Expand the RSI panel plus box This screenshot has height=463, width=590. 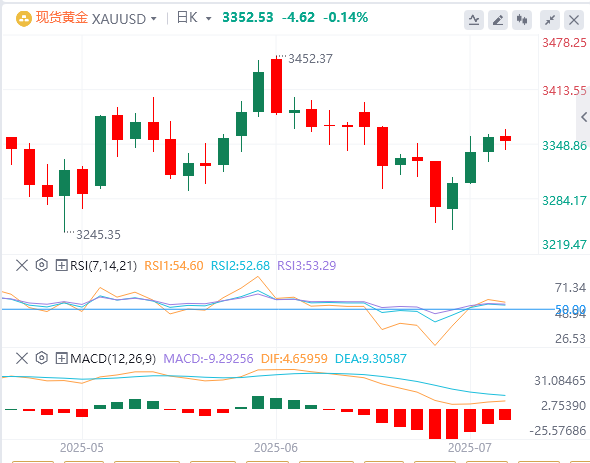[61, 265]
